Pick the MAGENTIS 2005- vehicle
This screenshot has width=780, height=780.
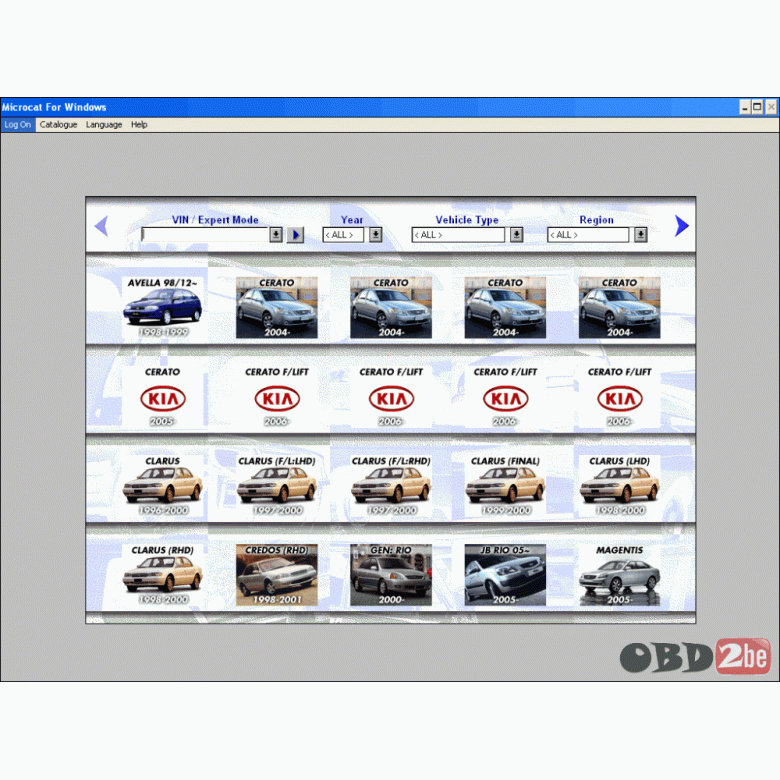click(620, 575)
